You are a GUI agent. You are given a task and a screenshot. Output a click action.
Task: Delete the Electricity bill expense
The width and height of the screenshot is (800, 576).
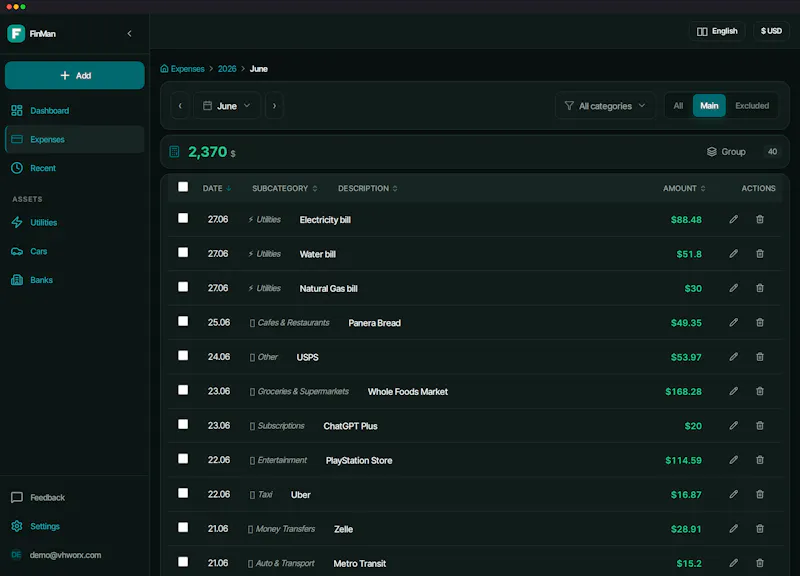(x=760, y=219)
